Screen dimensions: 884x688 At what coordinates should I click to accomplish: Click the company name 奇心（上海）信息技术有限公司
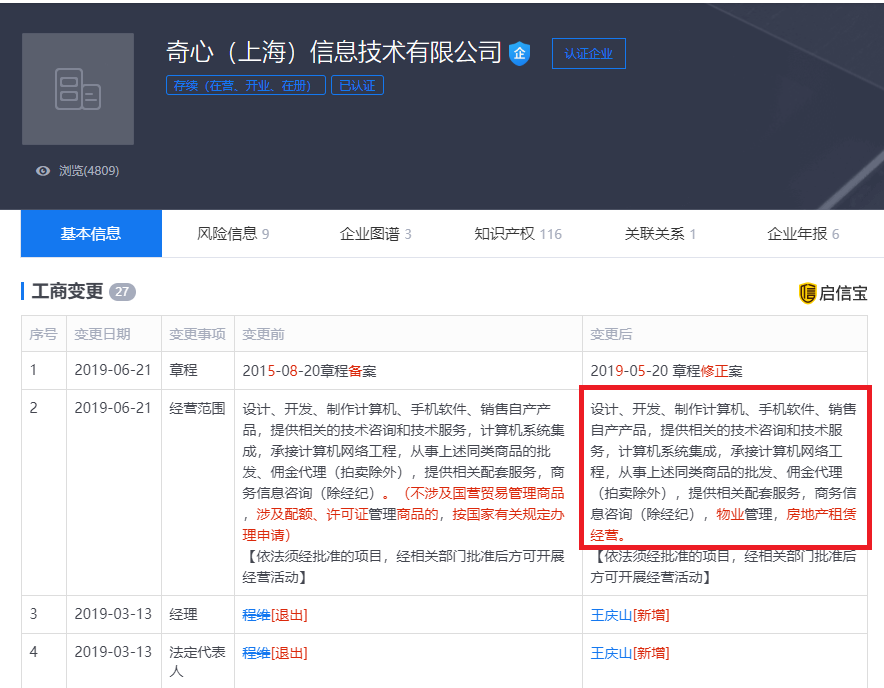click(x=334, y=52)
